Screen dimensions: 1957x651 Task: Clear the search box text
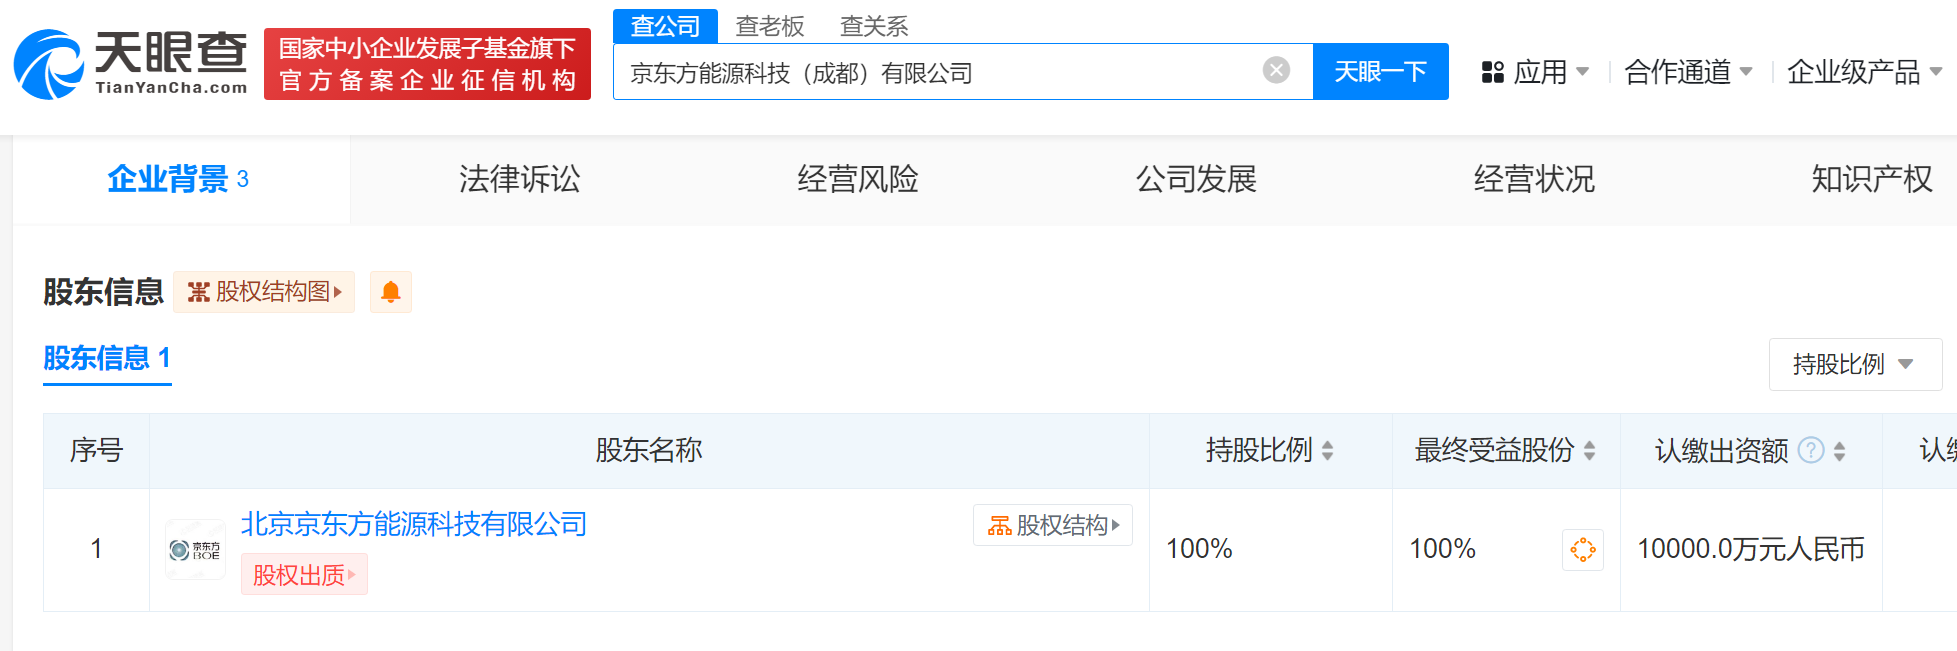tap(1276, 70)
